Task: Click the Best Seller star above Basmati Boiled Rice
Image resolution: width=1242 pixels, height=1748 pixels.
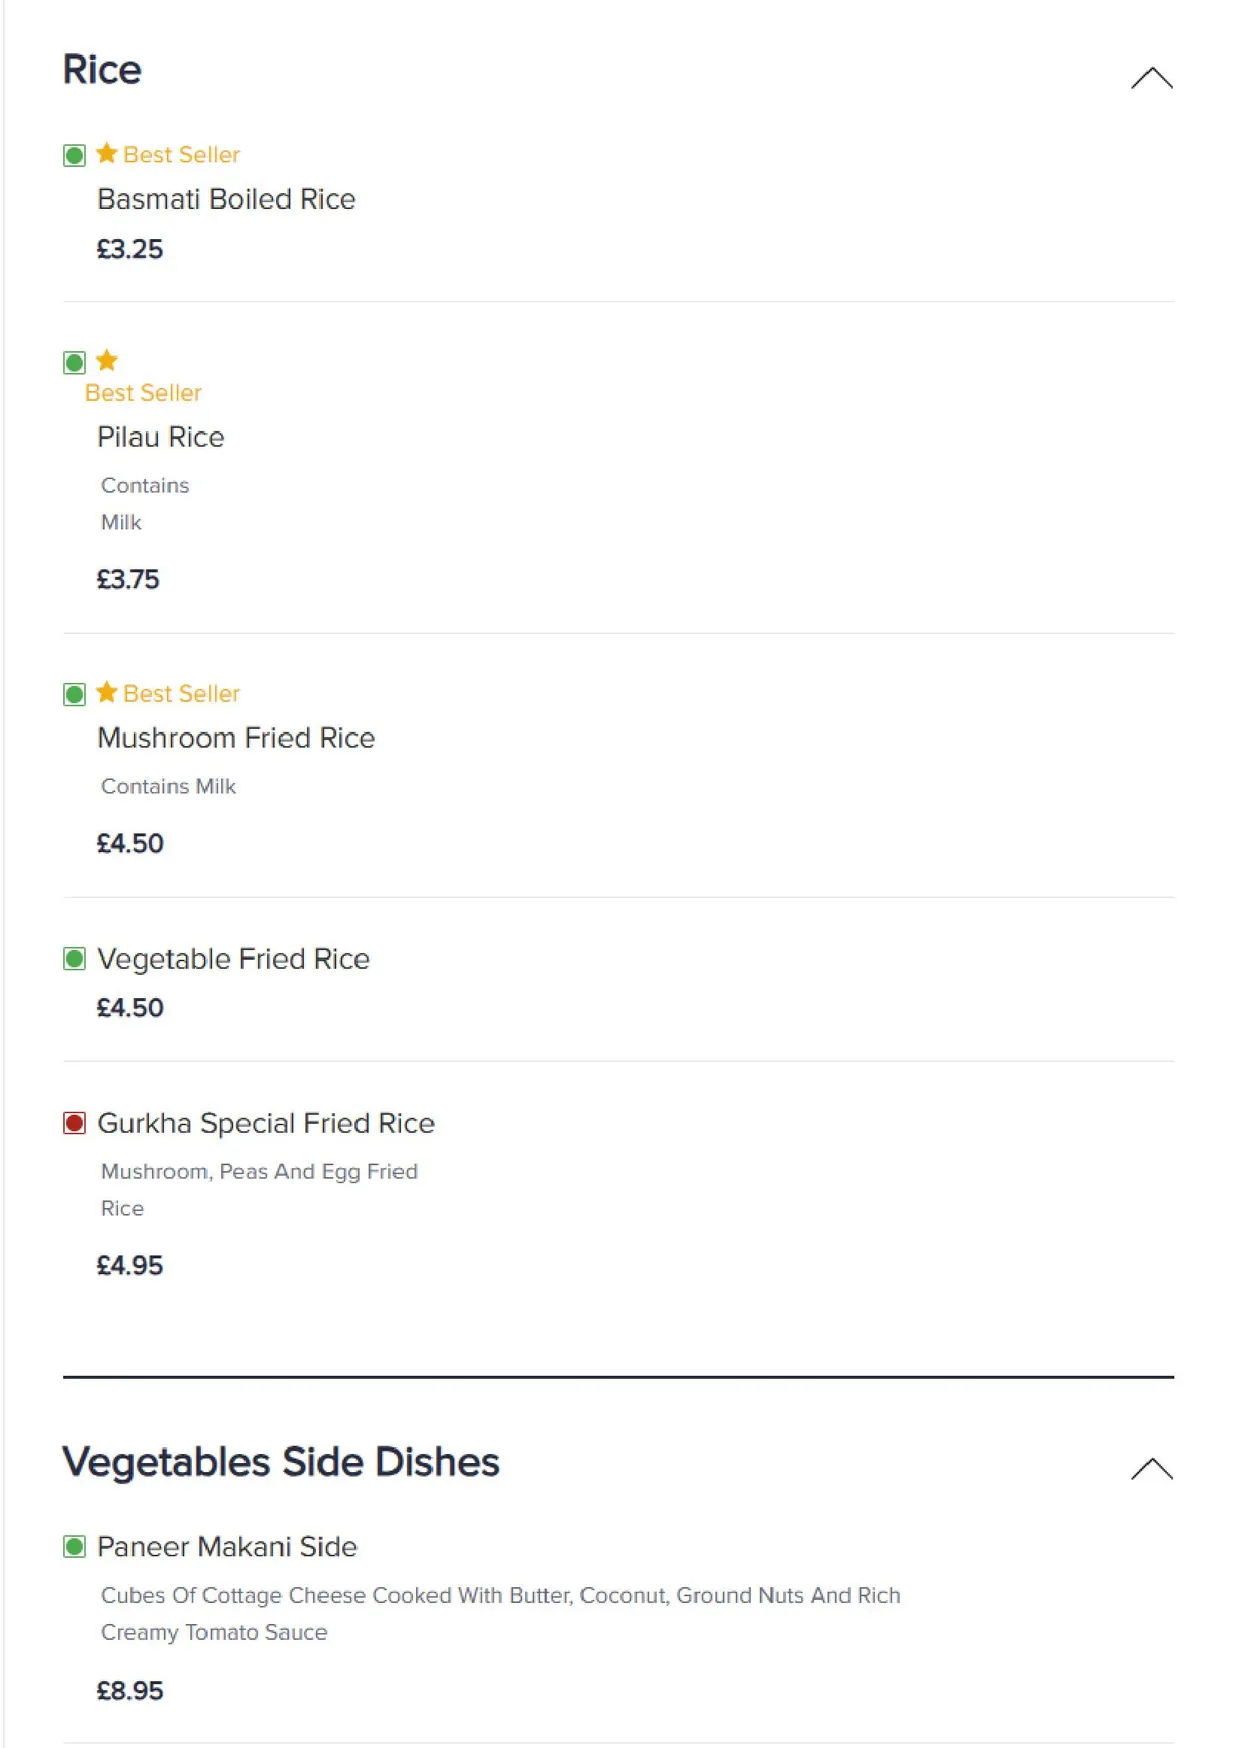Action: pyautogui.click(x=107, y=153)
